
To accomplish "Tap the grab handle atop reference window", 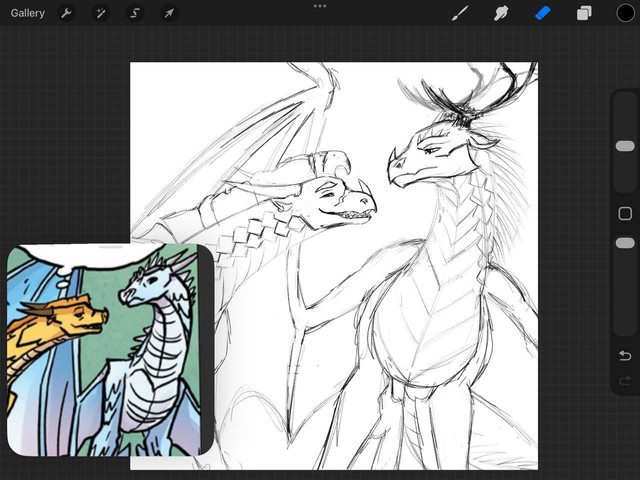I will point(111,246).
